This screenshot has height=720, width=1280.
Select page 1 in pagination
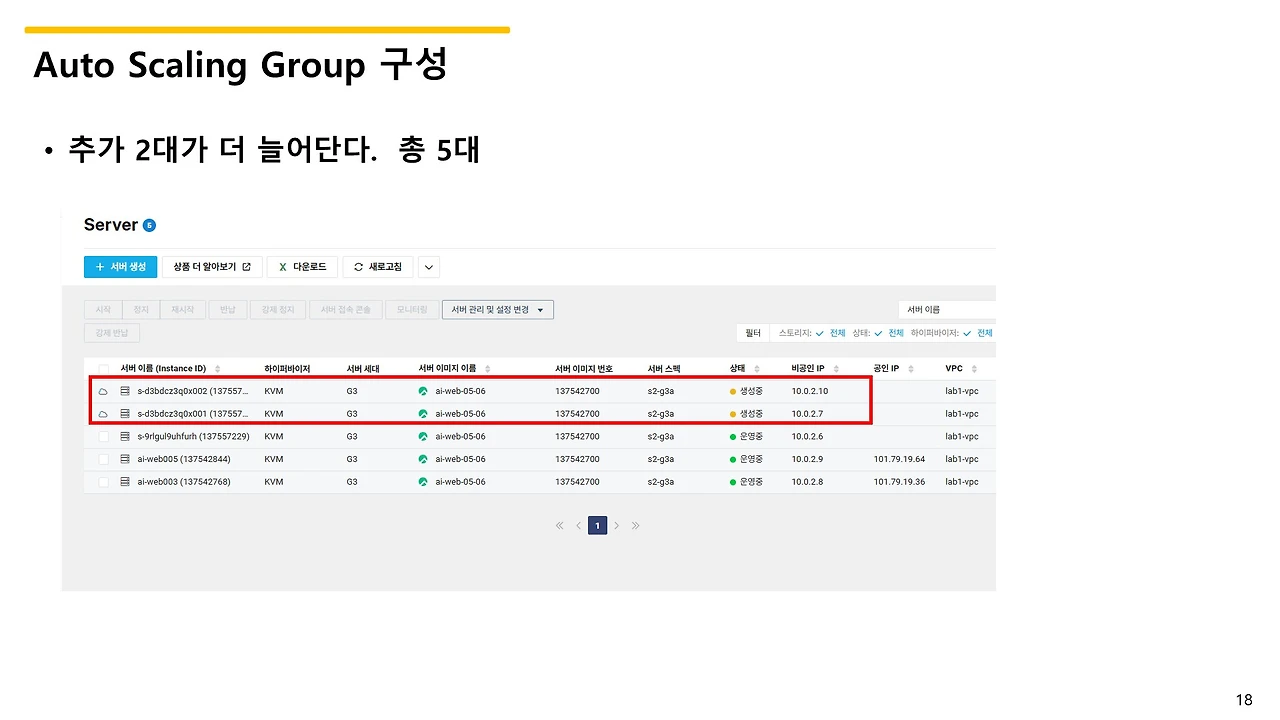597,525
